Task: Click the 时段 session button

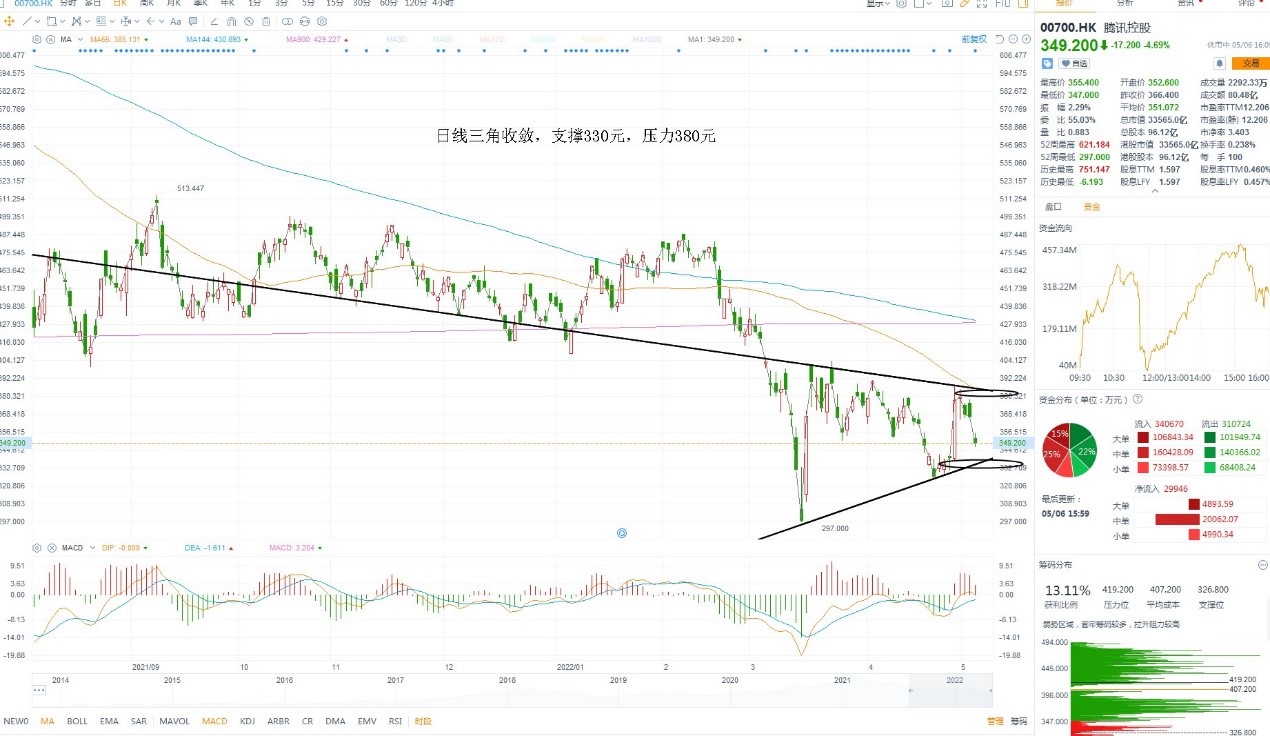Action: point(423,721)
